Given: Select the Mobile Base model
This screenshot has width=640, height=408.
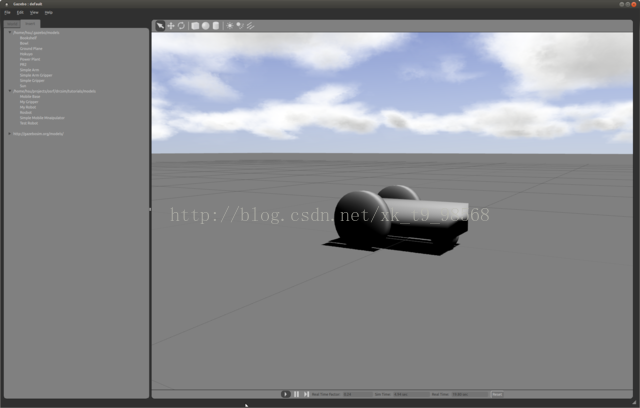Looking at the screenshot, I should click(x=30, y=97).
